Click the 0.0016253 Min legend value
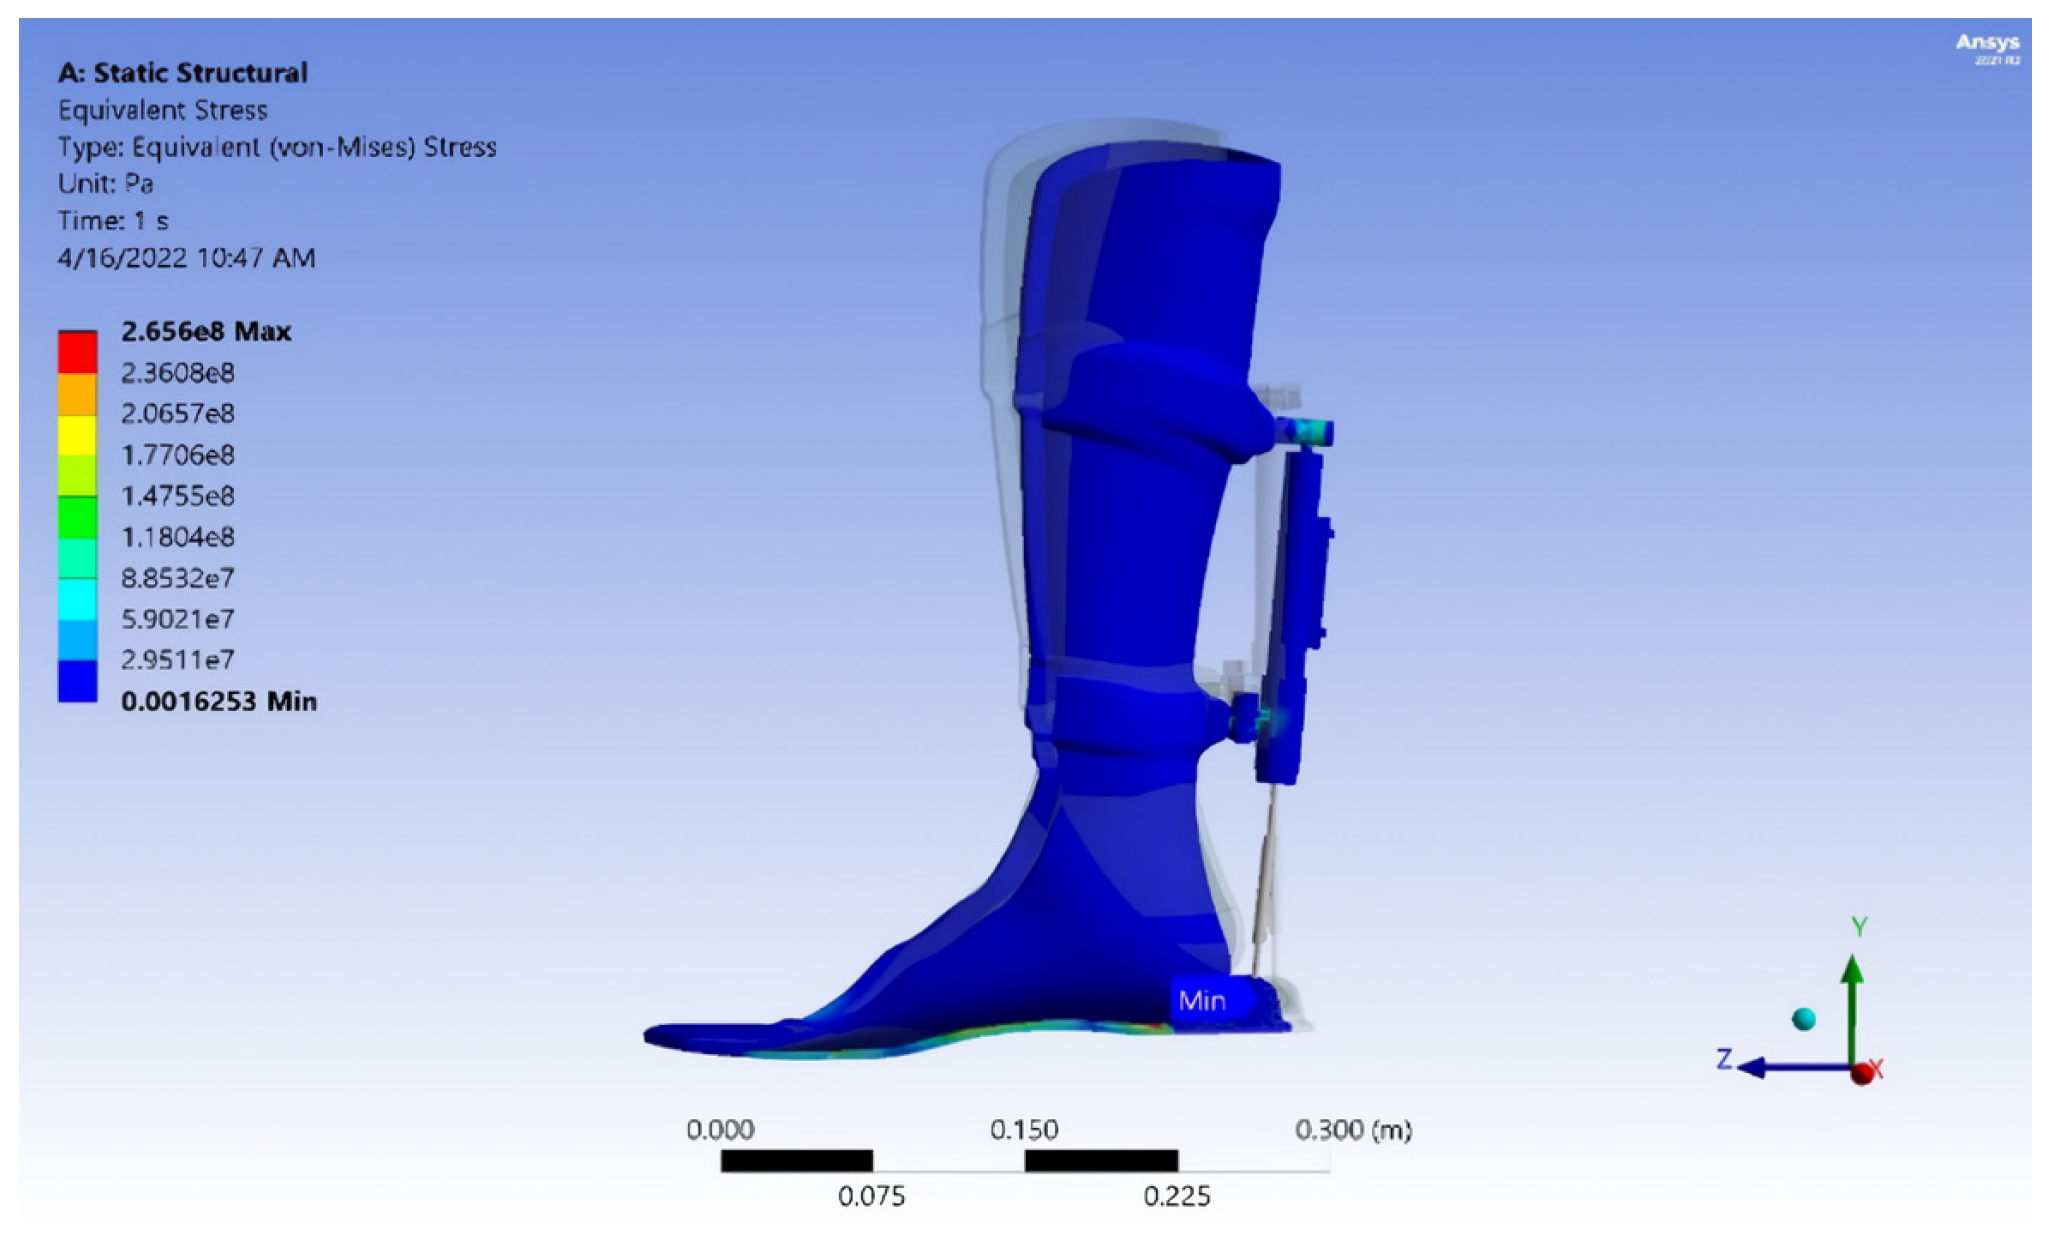Screen dimensions: 2049x1234 click(x=219, y=701)
